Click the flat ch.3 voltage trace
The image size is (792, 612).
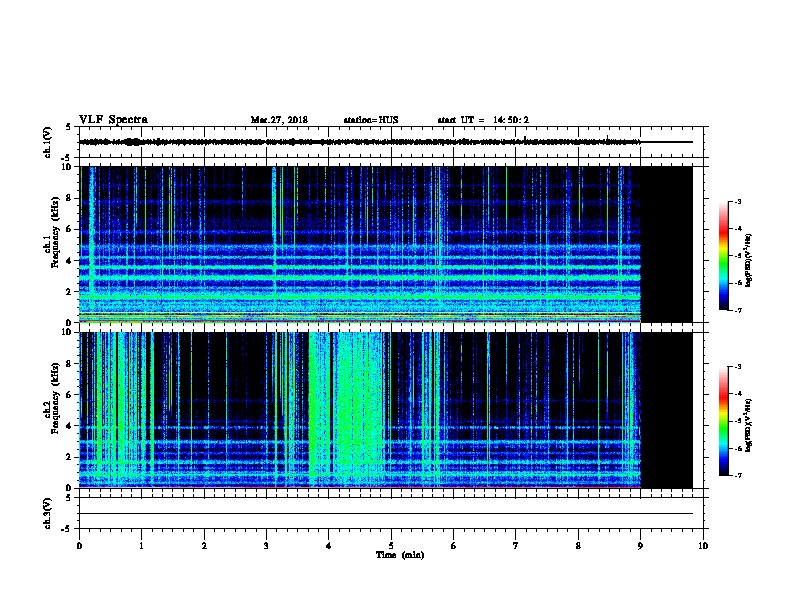(x=386, y=514)
